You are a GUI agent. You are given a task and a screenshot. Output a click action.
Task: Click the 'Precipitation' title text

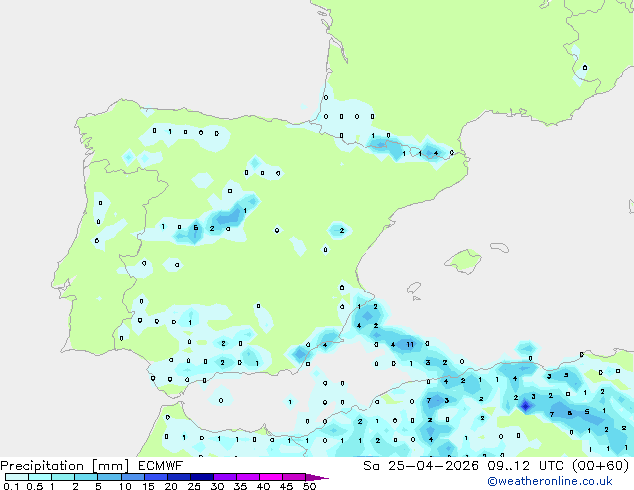[x=42, y=466]
